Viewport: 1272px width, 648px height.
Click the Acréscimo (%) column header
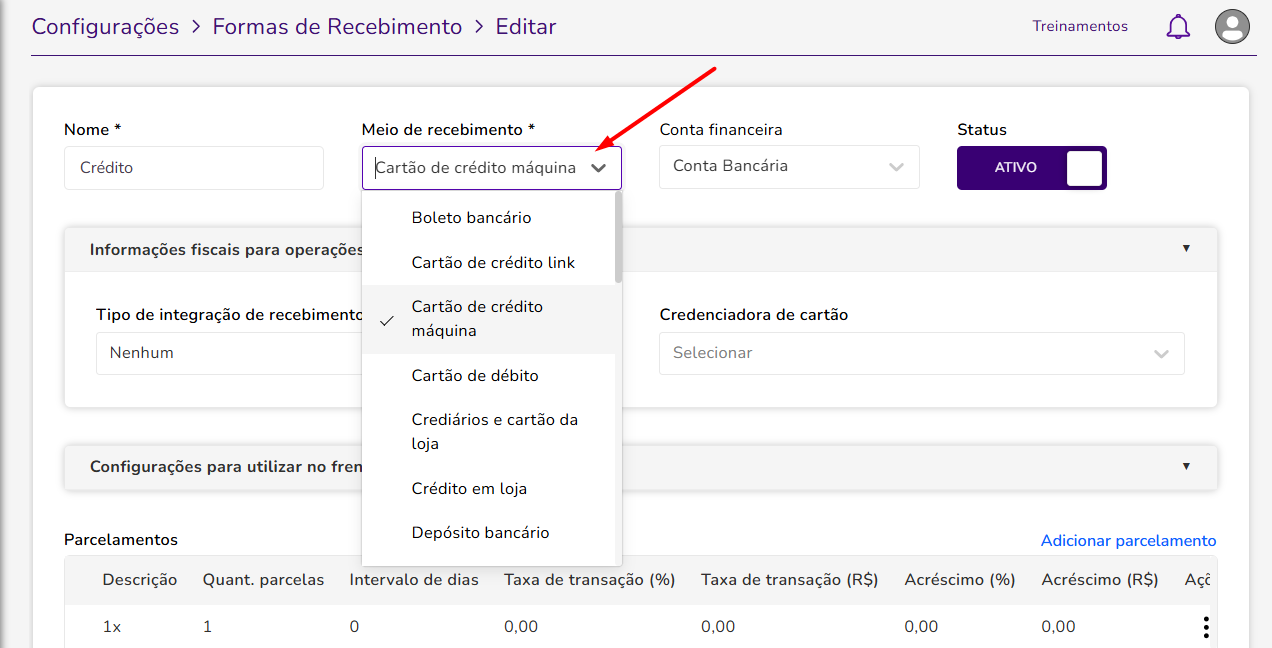click(960, 580)
